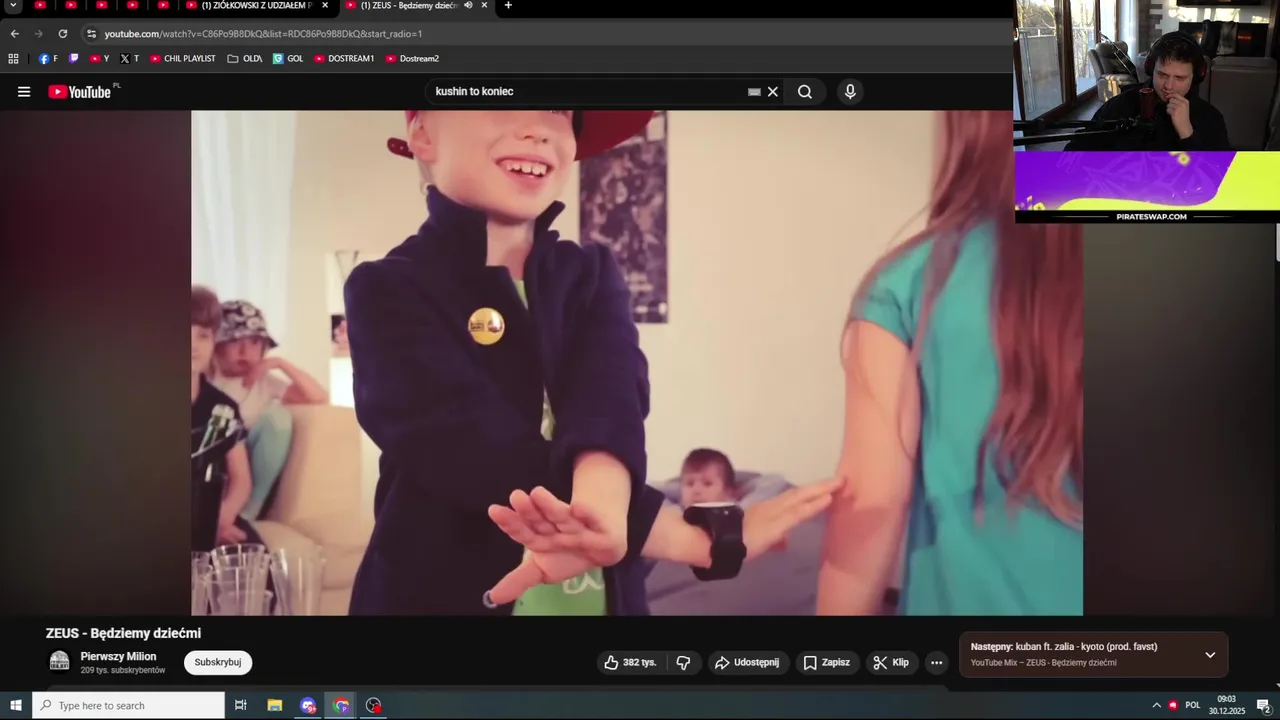
Task: Open the bookmarks apps grid icon
Action: coord(13,59)
